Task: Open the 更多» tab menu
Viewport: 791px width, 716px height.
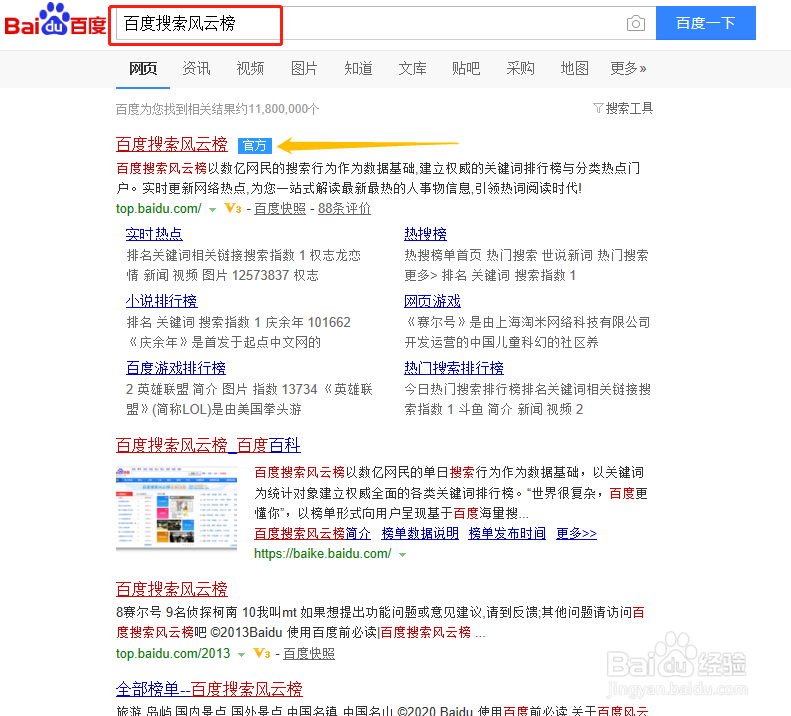Action: pyautogui.click(x=628, y=68)
